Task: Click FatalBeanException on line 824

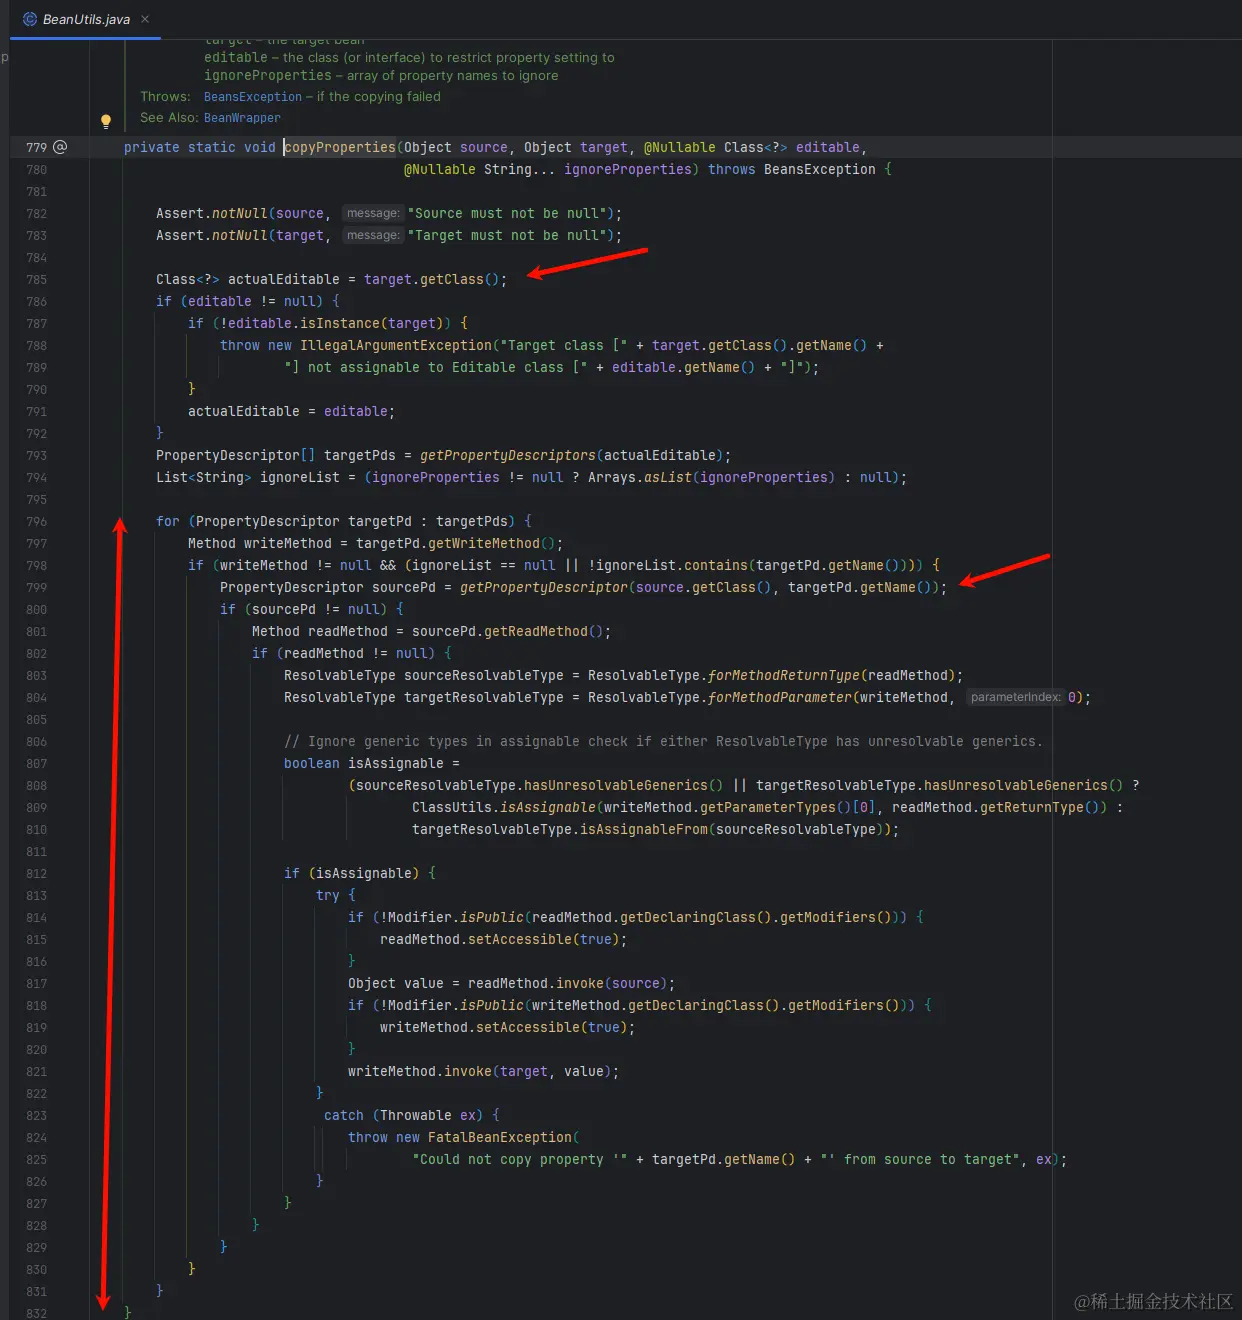Action: pos(500,1137)
